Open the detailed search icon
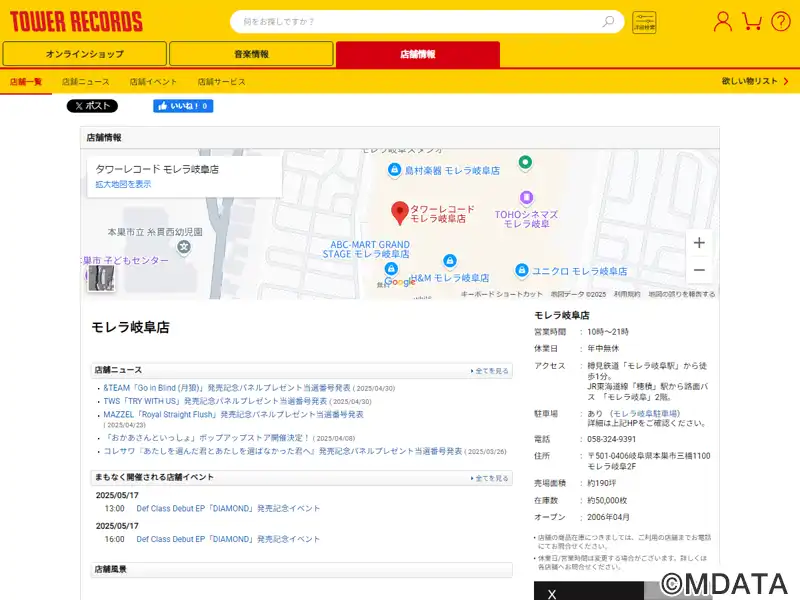The height and width of the screenshot is (600, 800). pyautogui.click(x=644, y=22)
